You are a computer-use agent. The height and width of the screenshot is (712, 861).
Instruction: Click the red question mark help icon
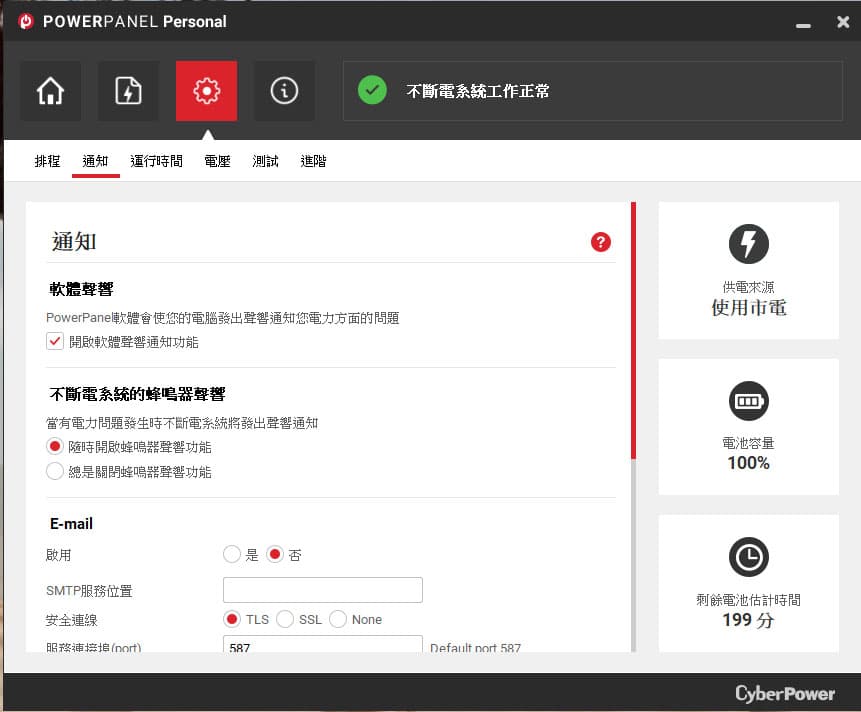pos(601,242)
